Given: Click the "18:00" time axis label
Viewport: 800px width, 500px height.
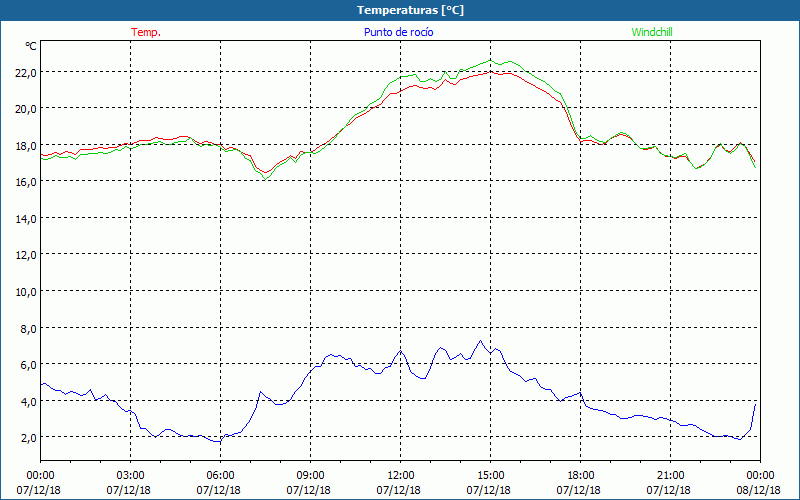Looking at the screenshot, I should point(581,476).
